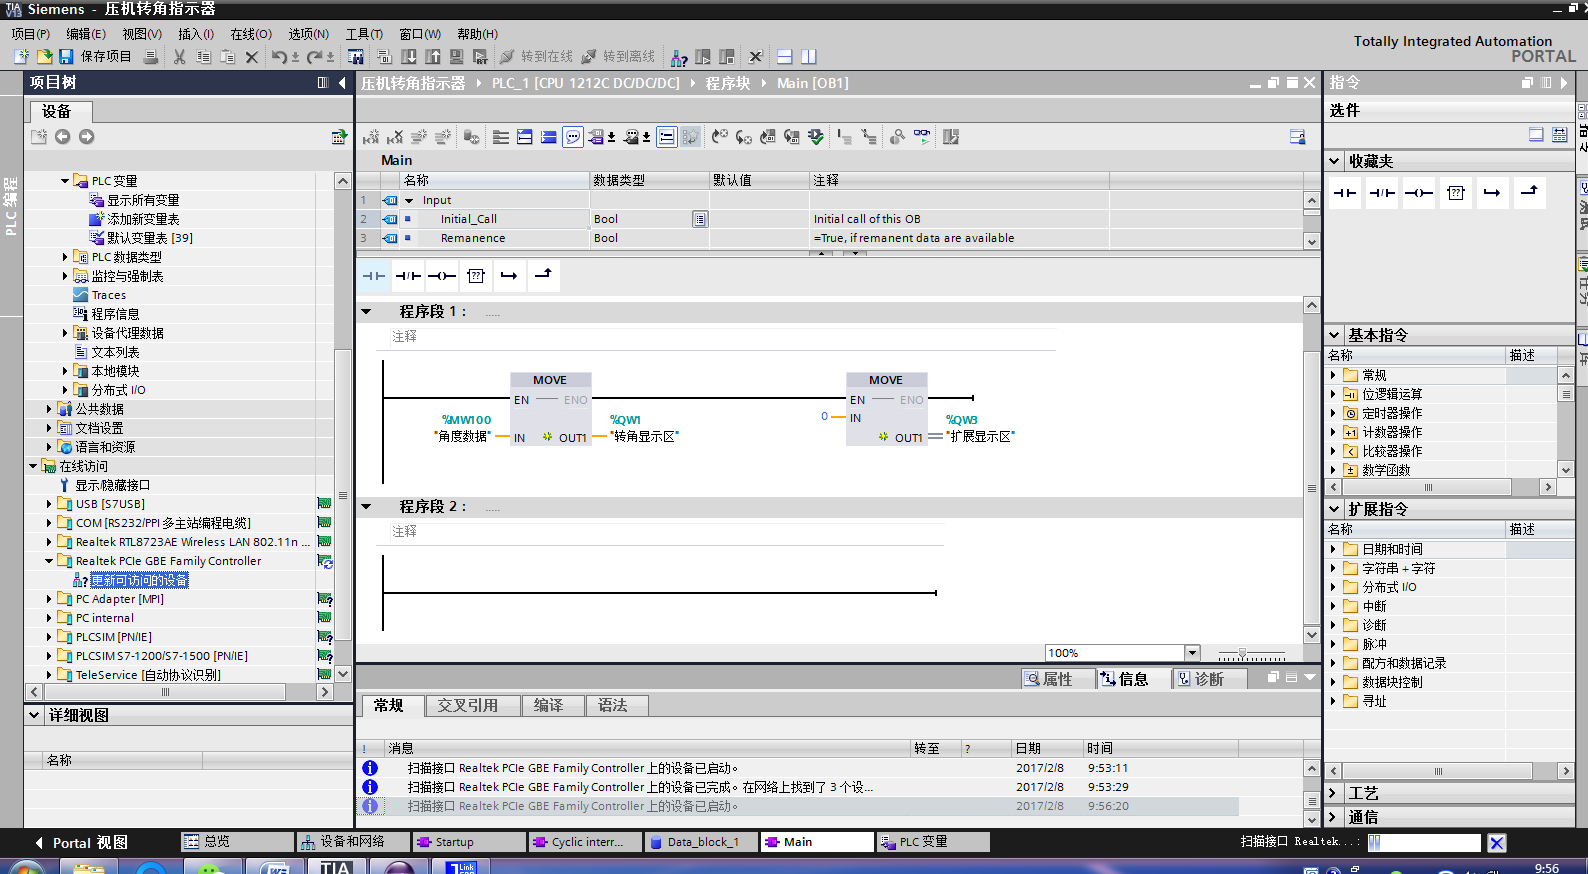1588x874 pixels.
Task: Click the normally open contact in favorites bar
Action: click(x=374, y=276)
